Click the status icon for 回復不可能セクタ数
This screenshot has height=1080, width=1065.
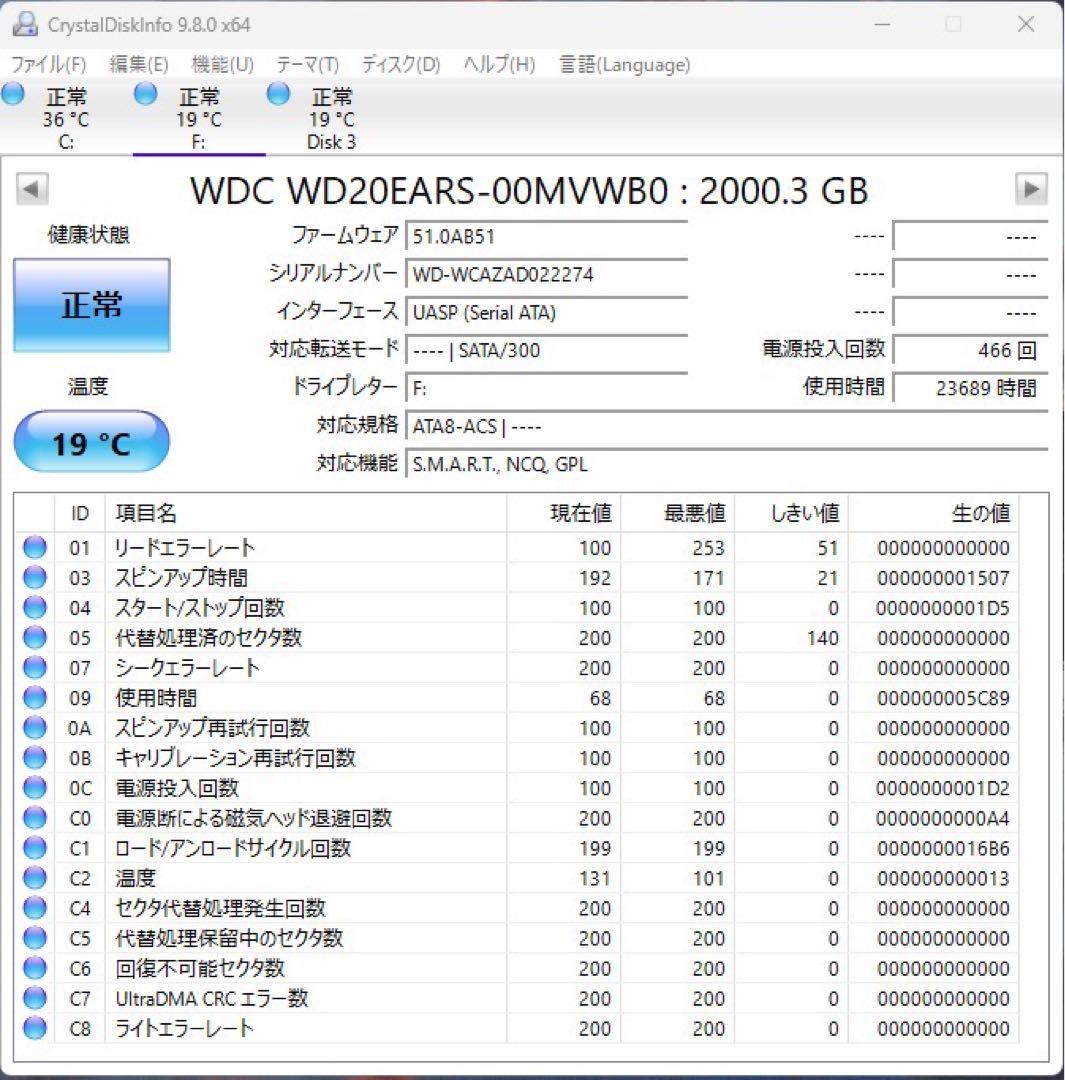click(x=34, y=968)
